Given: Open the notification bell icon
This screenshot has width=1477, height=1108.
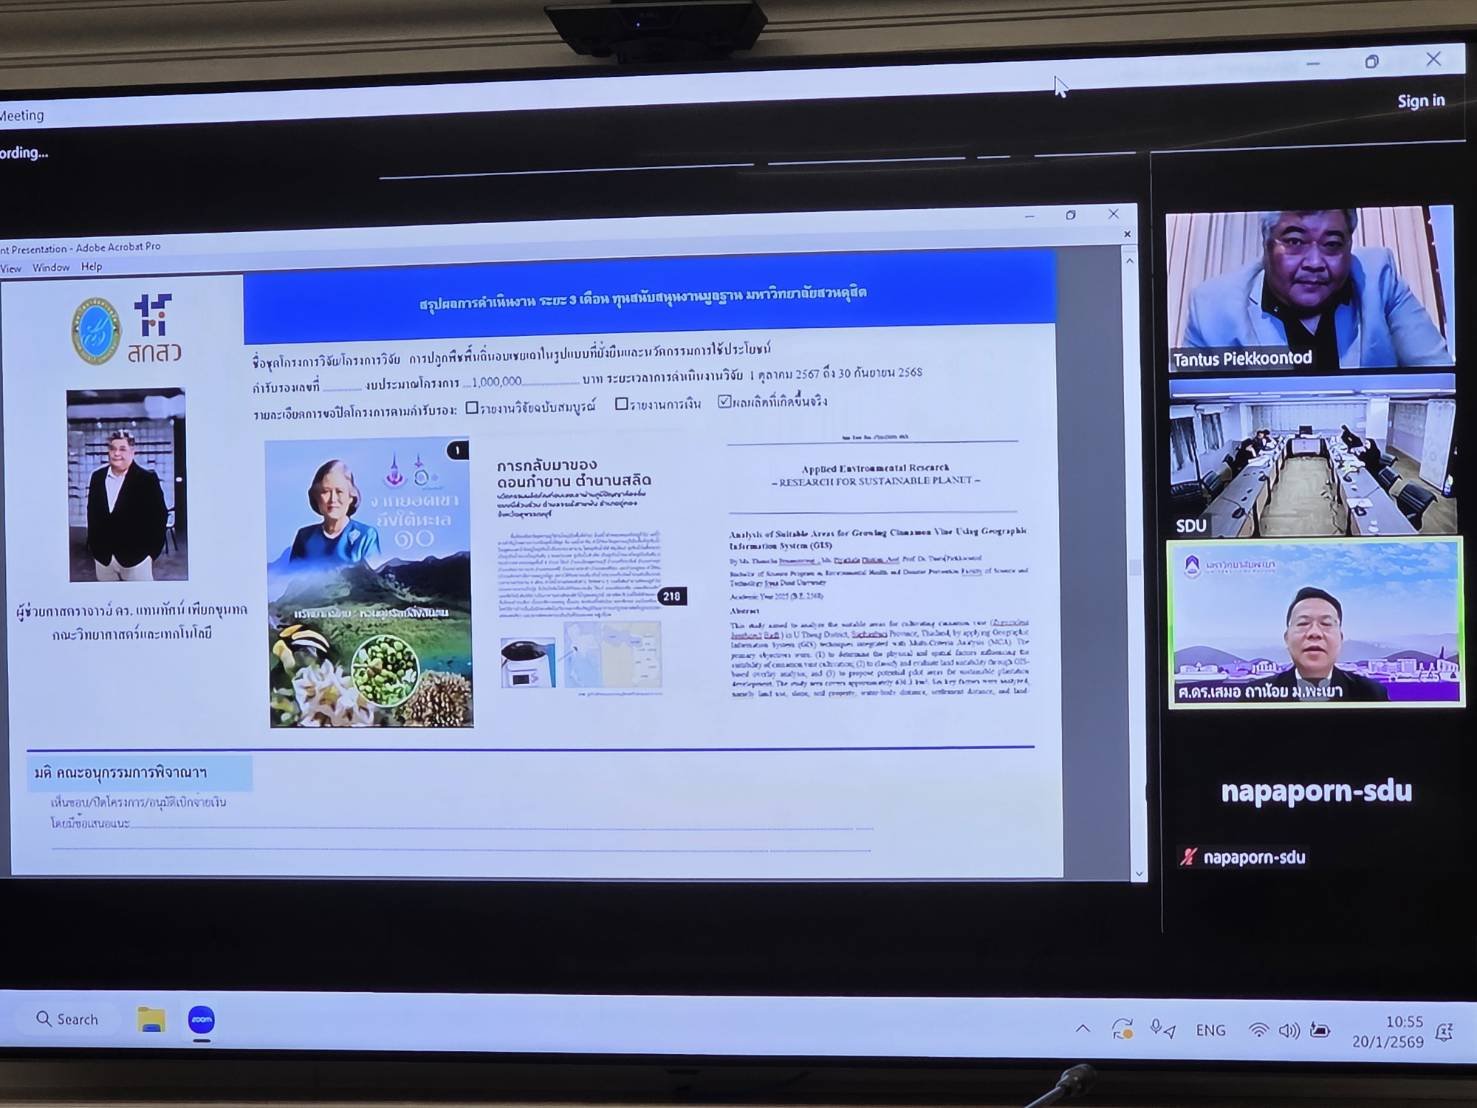Looking at the screenshot, I should 1444,1032.
